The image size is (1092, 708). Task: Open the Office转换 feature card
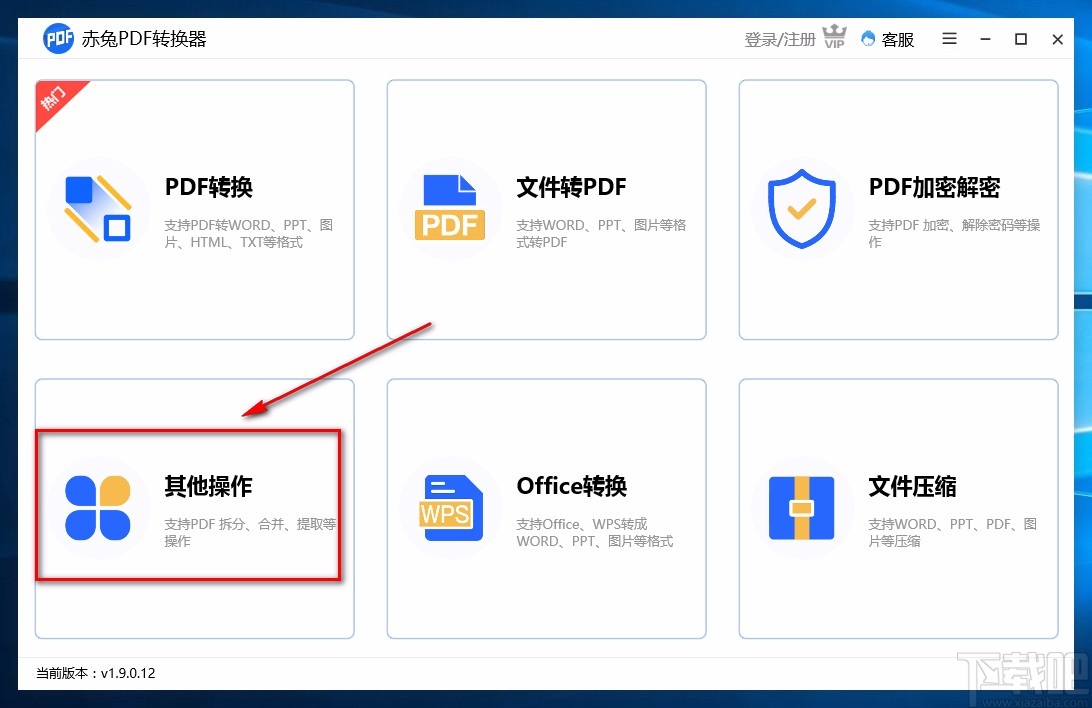(x=546, y=507)
